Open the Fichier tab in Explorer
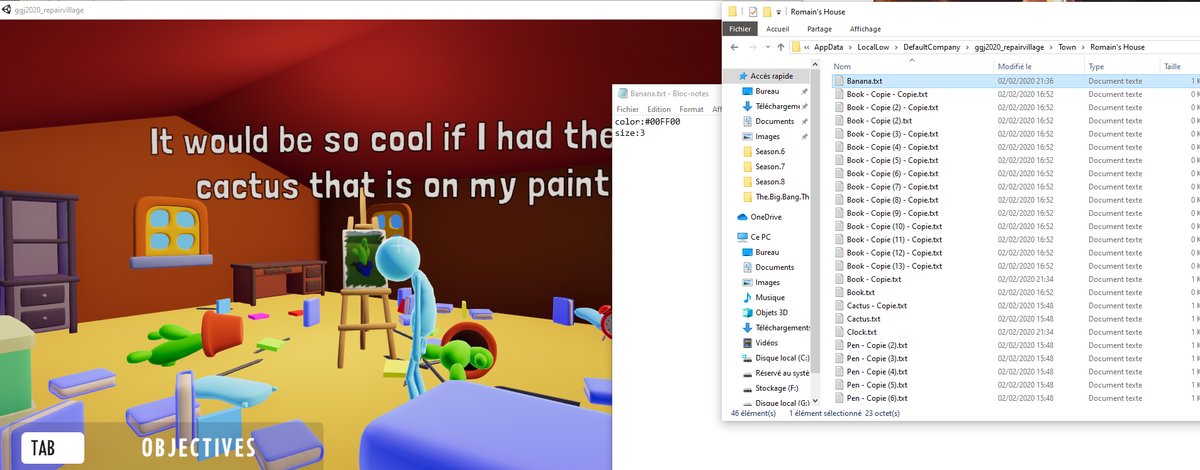Screen dimensions: 1200x470 pyautogui.click(x=740, y=29)
